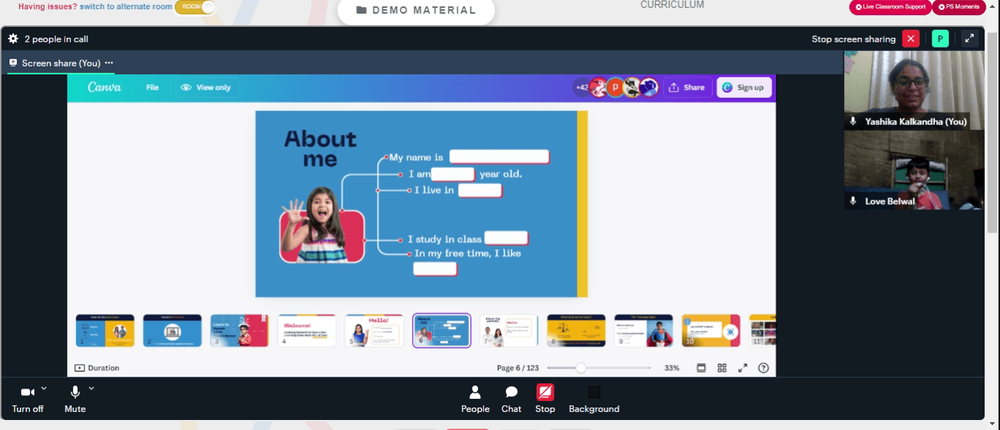Select slide thumbnail 9
Image resolution: width=1000 pixels, height=430 pixels.
[643, 330]
